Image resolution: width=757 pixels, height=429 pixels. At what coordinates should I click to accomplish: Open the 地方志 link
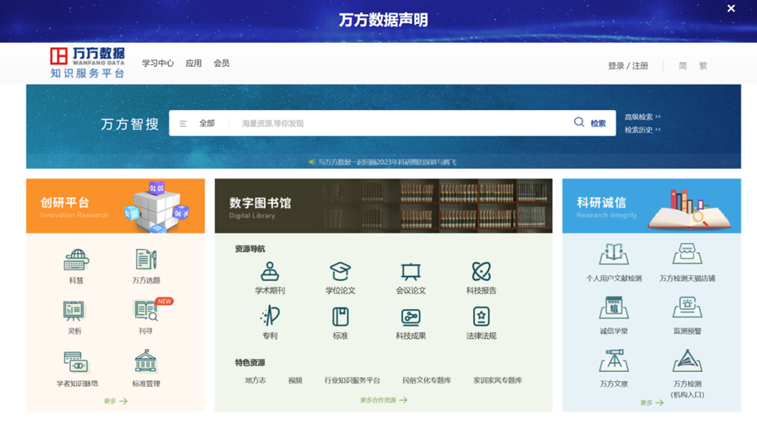click(x=255, y=380)
